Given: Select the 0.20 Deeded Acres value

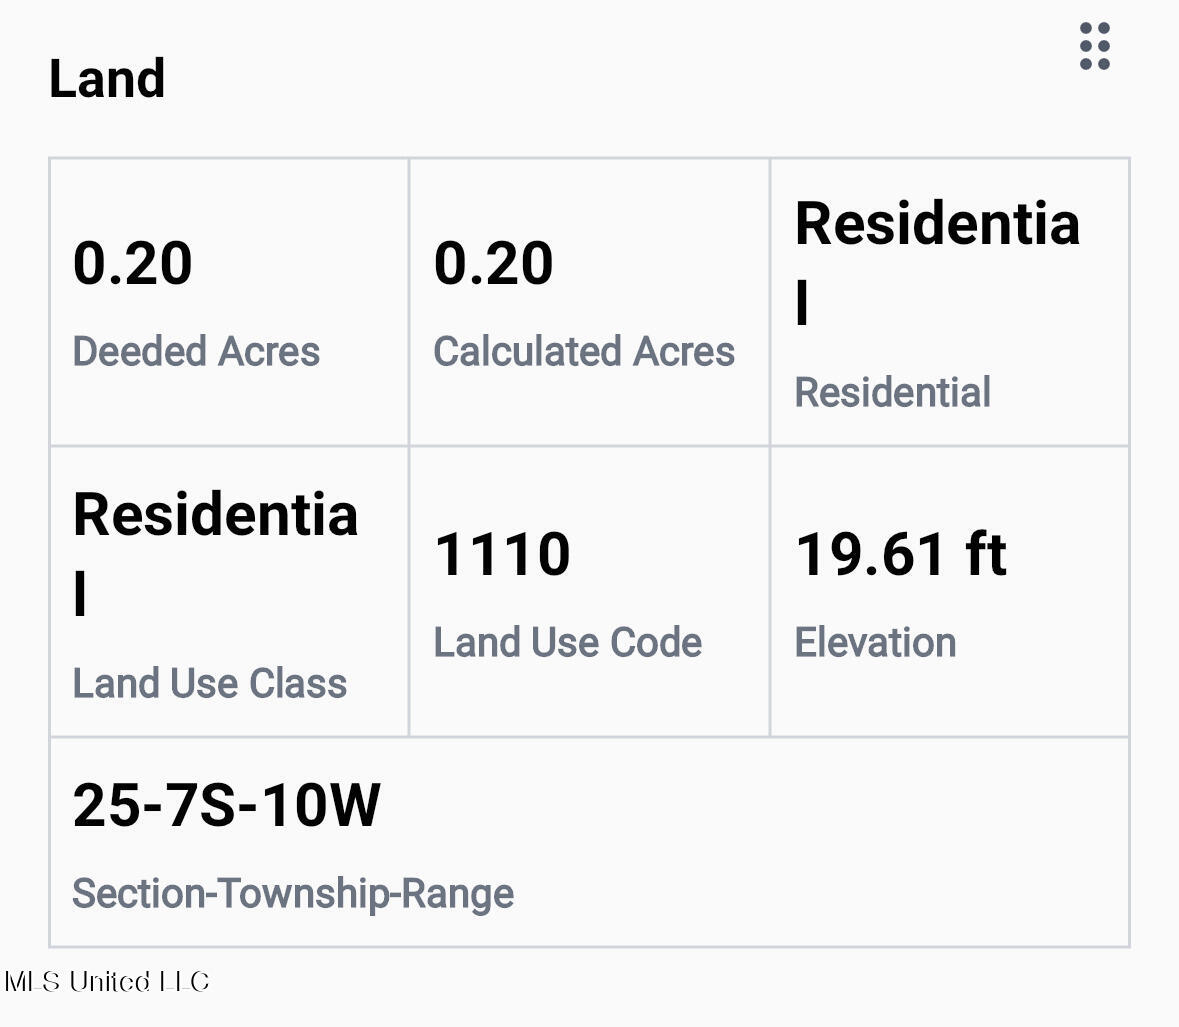Looking at the screenshot, I should click(x=132, y=263).
